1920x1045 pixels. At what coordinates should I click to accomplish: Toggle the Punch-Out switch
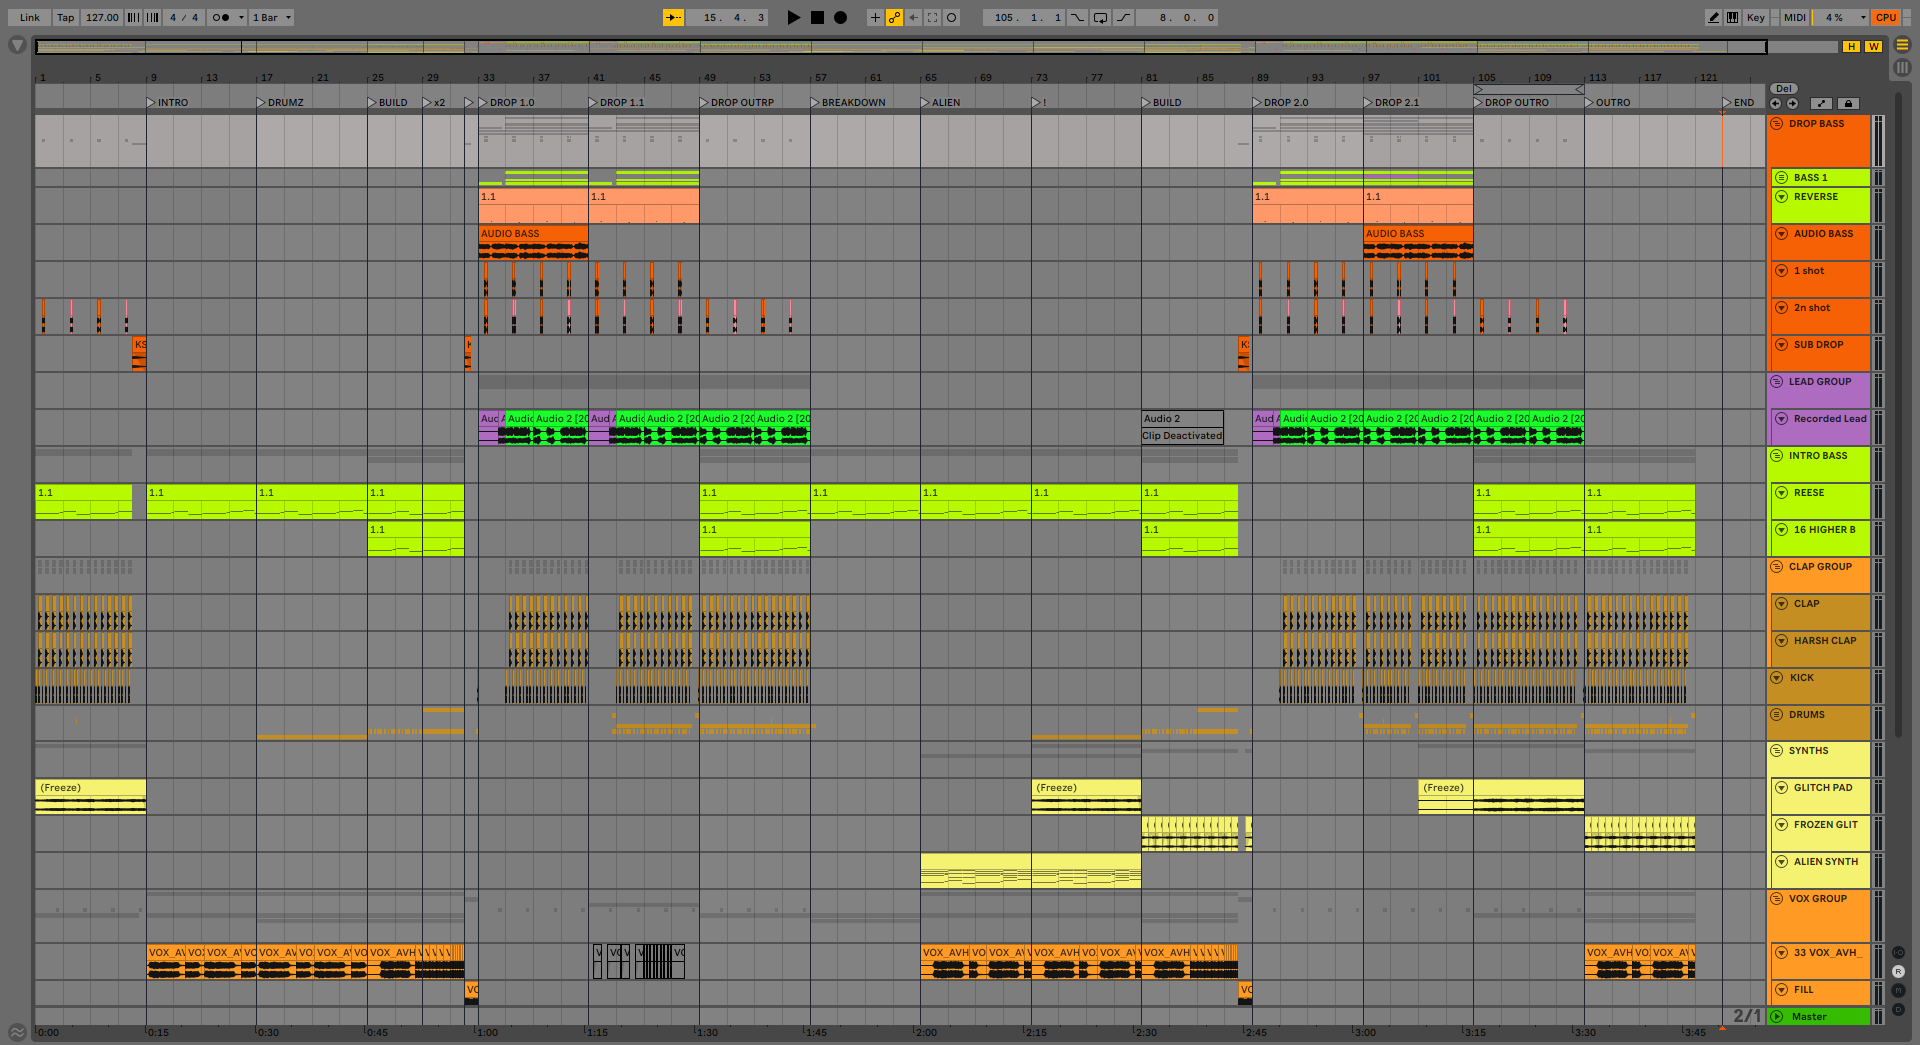tap(1123, 17)
